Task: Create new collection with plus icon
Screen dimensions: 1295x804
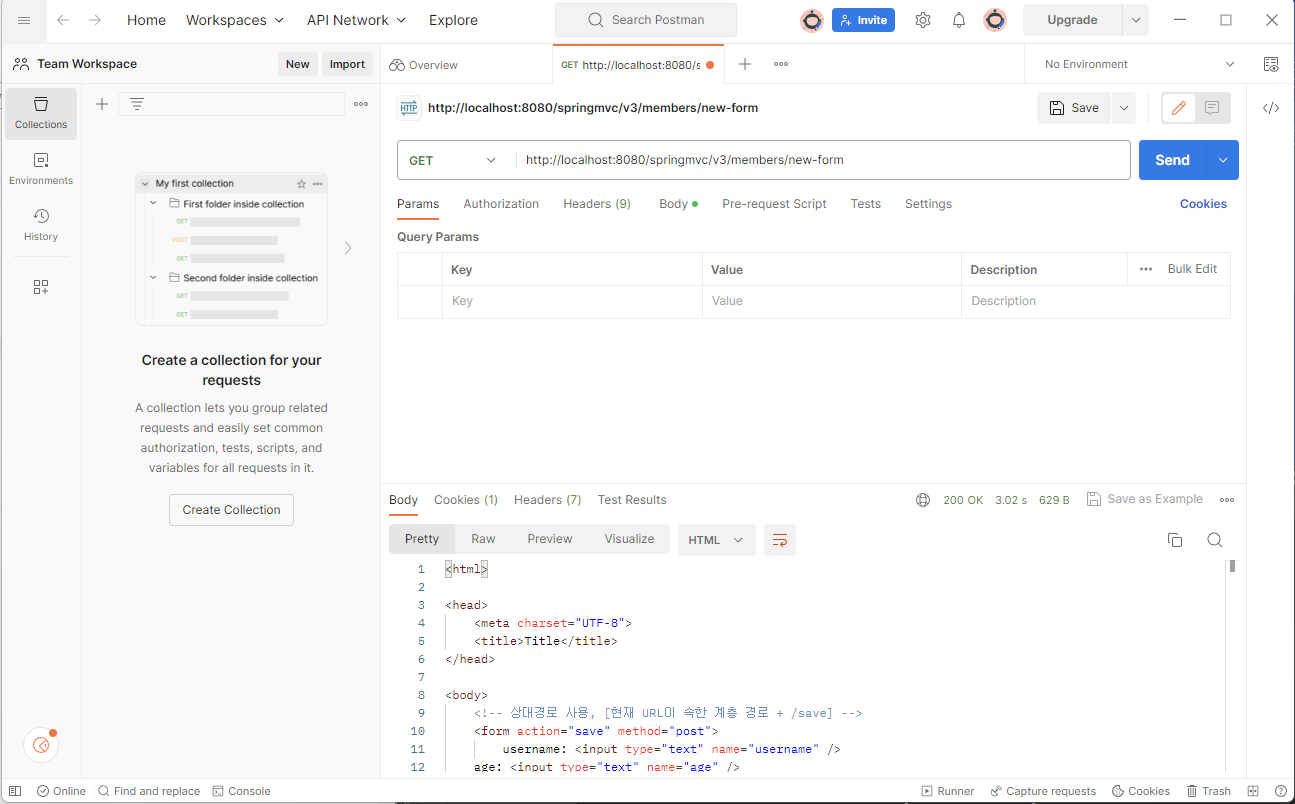Action: pyautogui.click(x=101, y=104)
